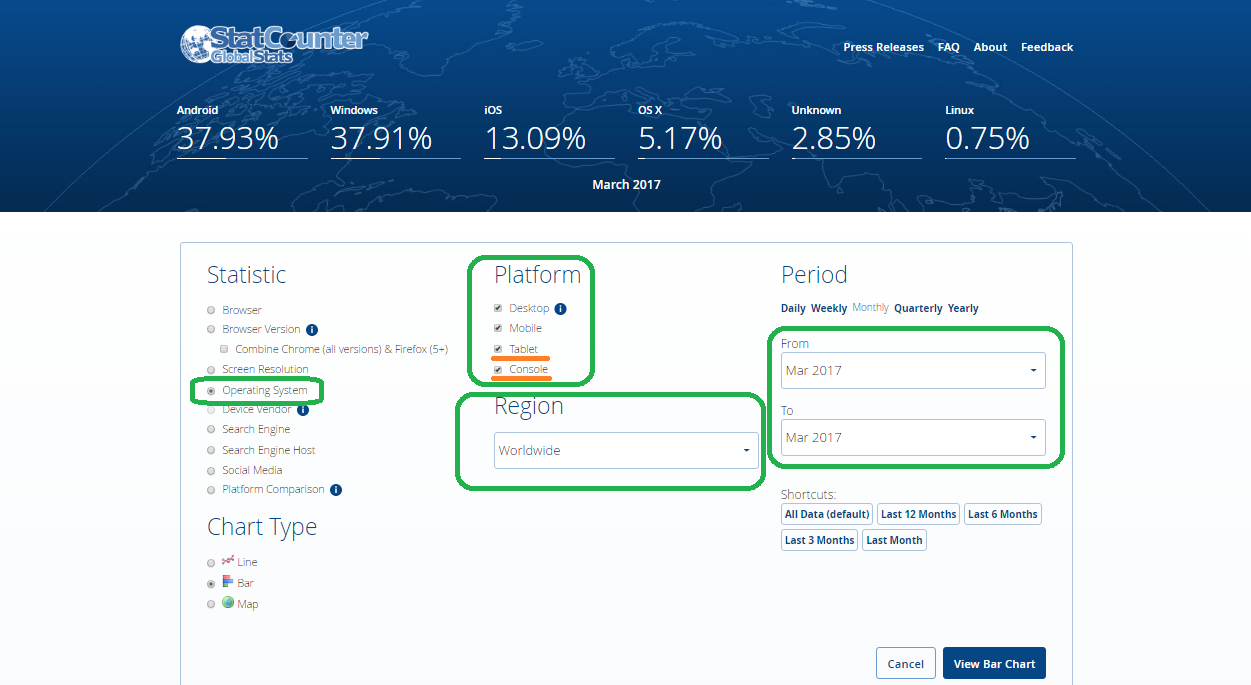Click the Linux 0.75% statistic
The image size is (1251, 685).
click(x=1010, y=130)
